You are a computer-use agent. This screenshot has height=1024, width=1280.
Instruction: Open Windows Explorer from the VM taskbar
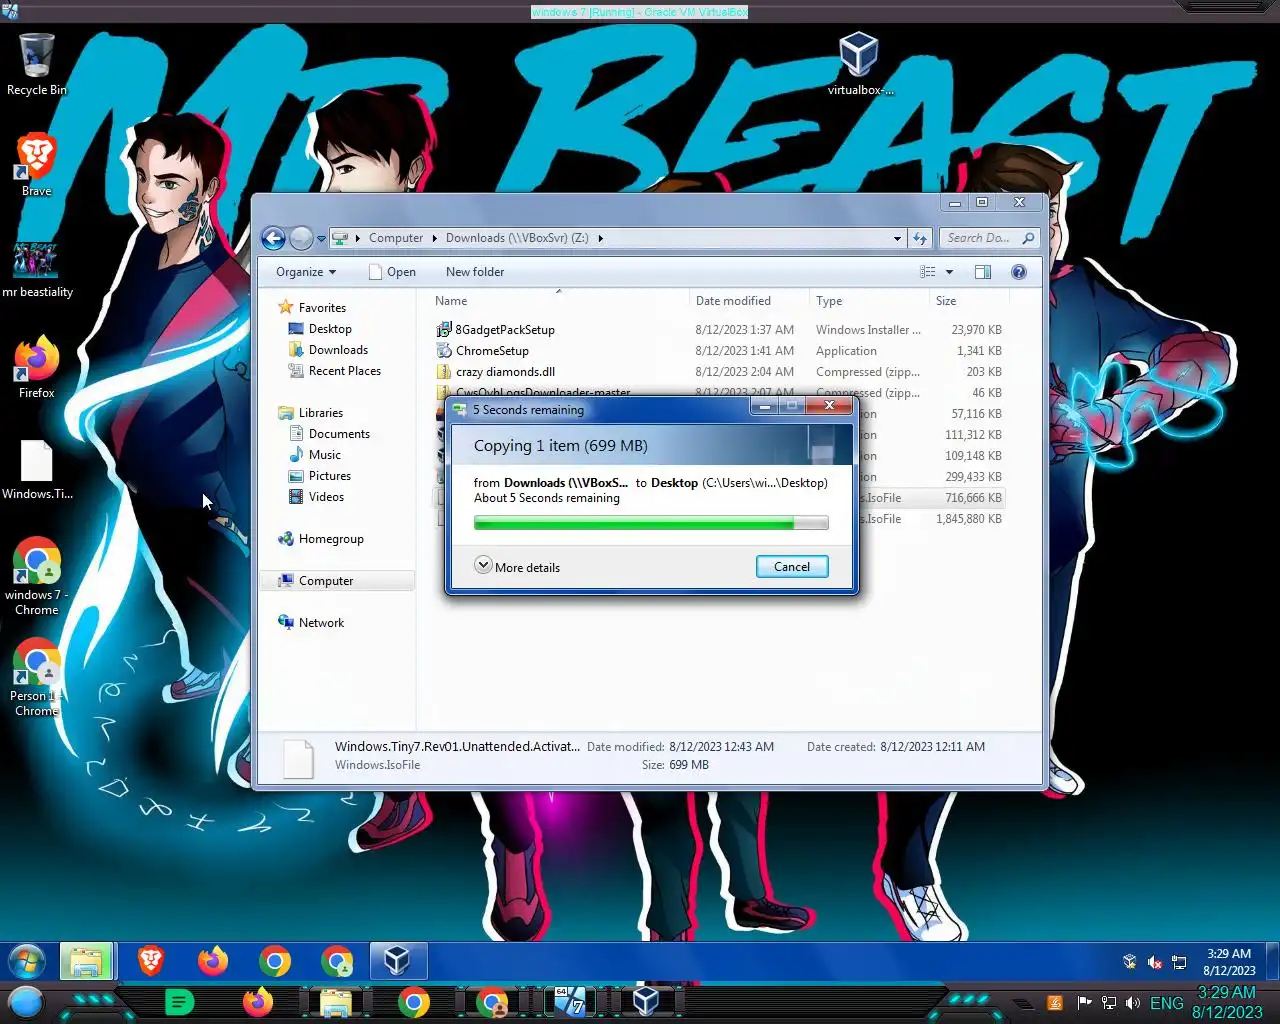pyautogui.click(x=86, y=962)
